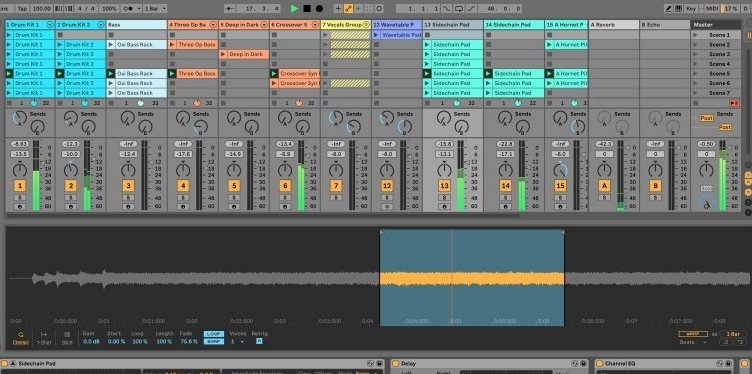Unfold the 5 Deep in Dark track
This screenshot has height=374, width=752.
264,24
